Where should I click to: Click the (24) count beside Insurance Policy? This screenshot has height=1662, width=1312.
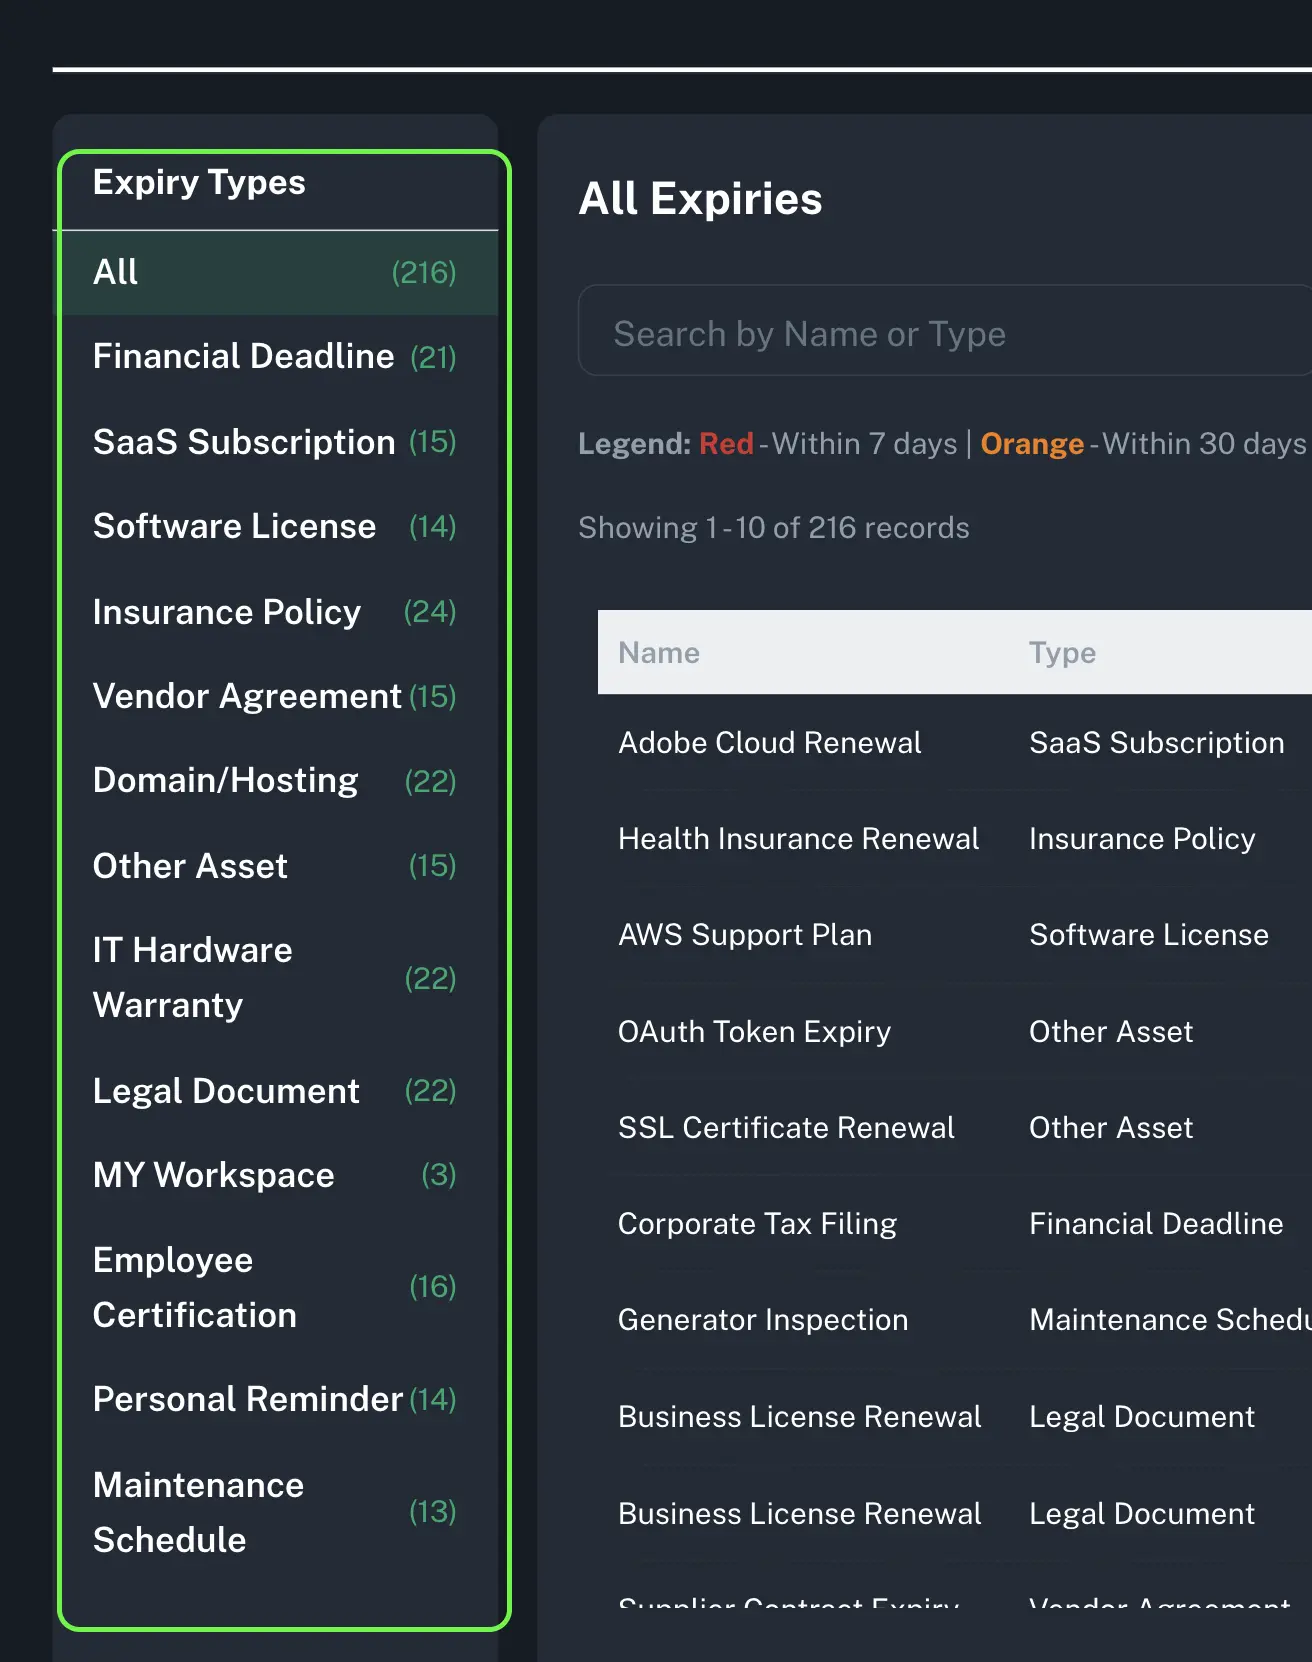(430, 611)
